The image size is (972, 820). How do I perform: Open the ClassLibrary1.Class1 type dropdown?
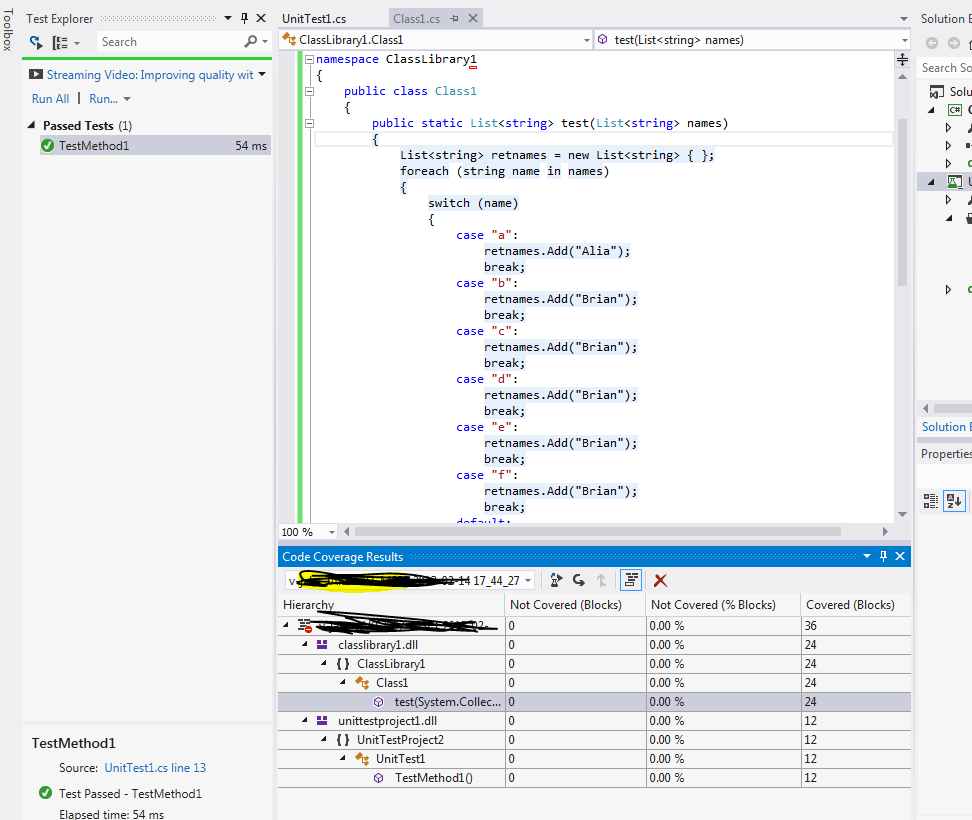coord(436,40)
